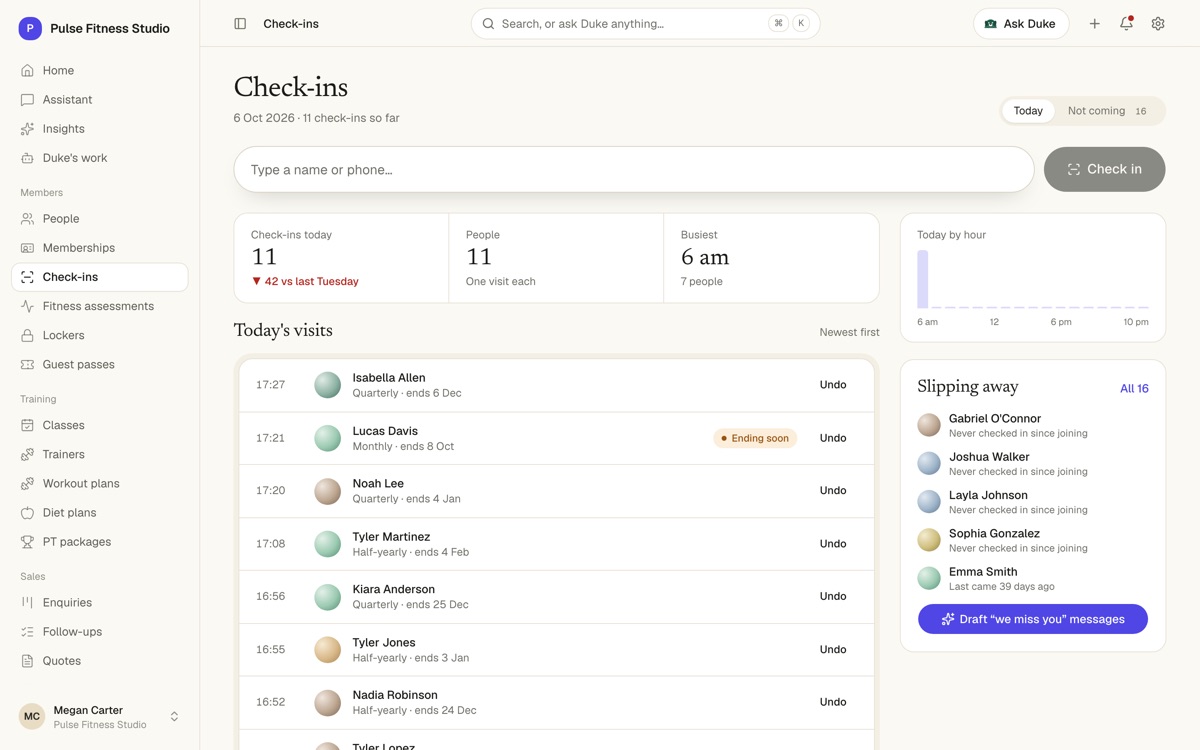This screenshot has height=750, width=1200.
Task: Open Lucas Davis visit row name
Action: pos(385,431)
